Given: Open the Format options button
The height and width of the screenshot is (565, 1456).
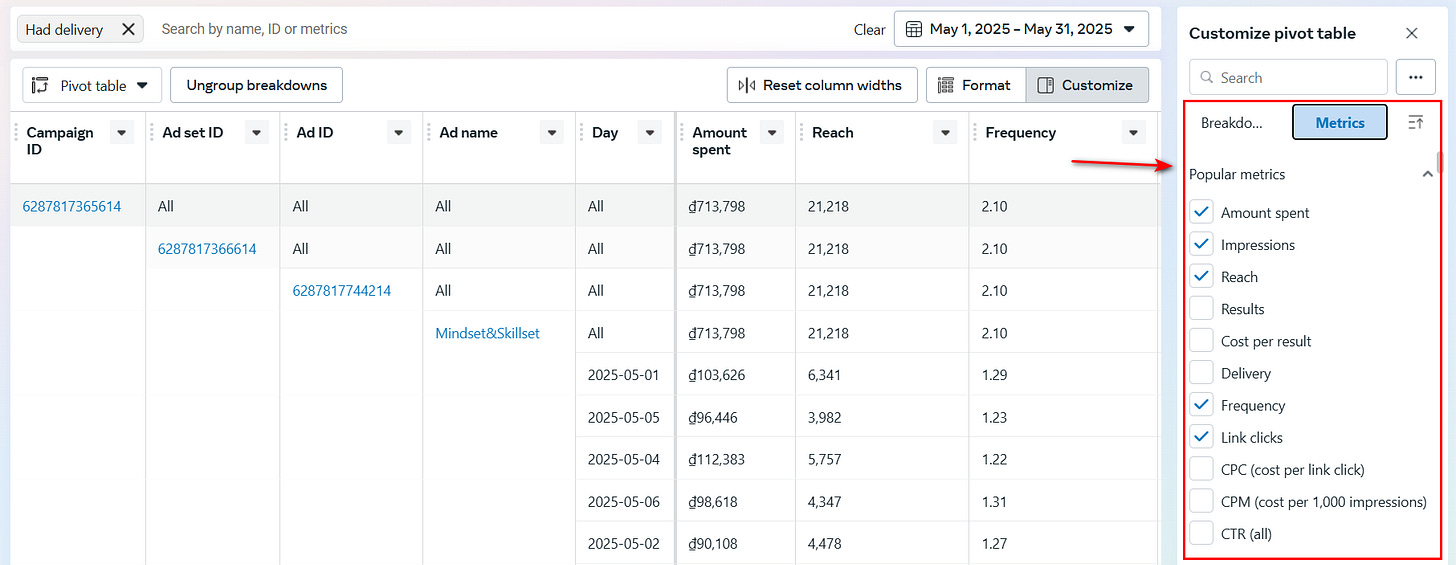Looking at the screenshot, I should (x=976, y=85).
